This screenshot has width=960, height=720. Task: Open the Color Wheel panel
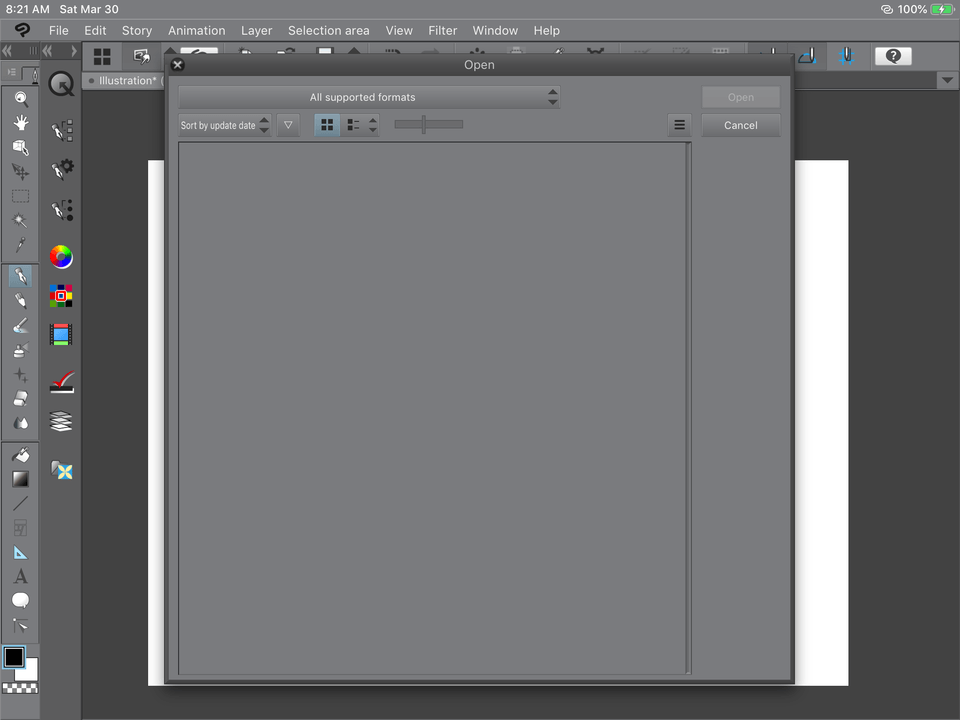coord(61,257)
